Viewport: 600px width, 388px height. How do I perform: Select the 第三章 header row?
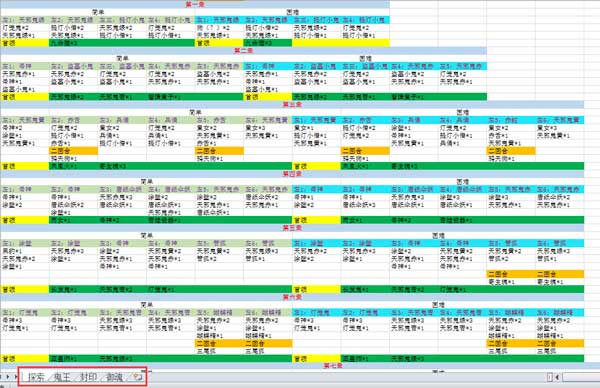tap(292, 104)
